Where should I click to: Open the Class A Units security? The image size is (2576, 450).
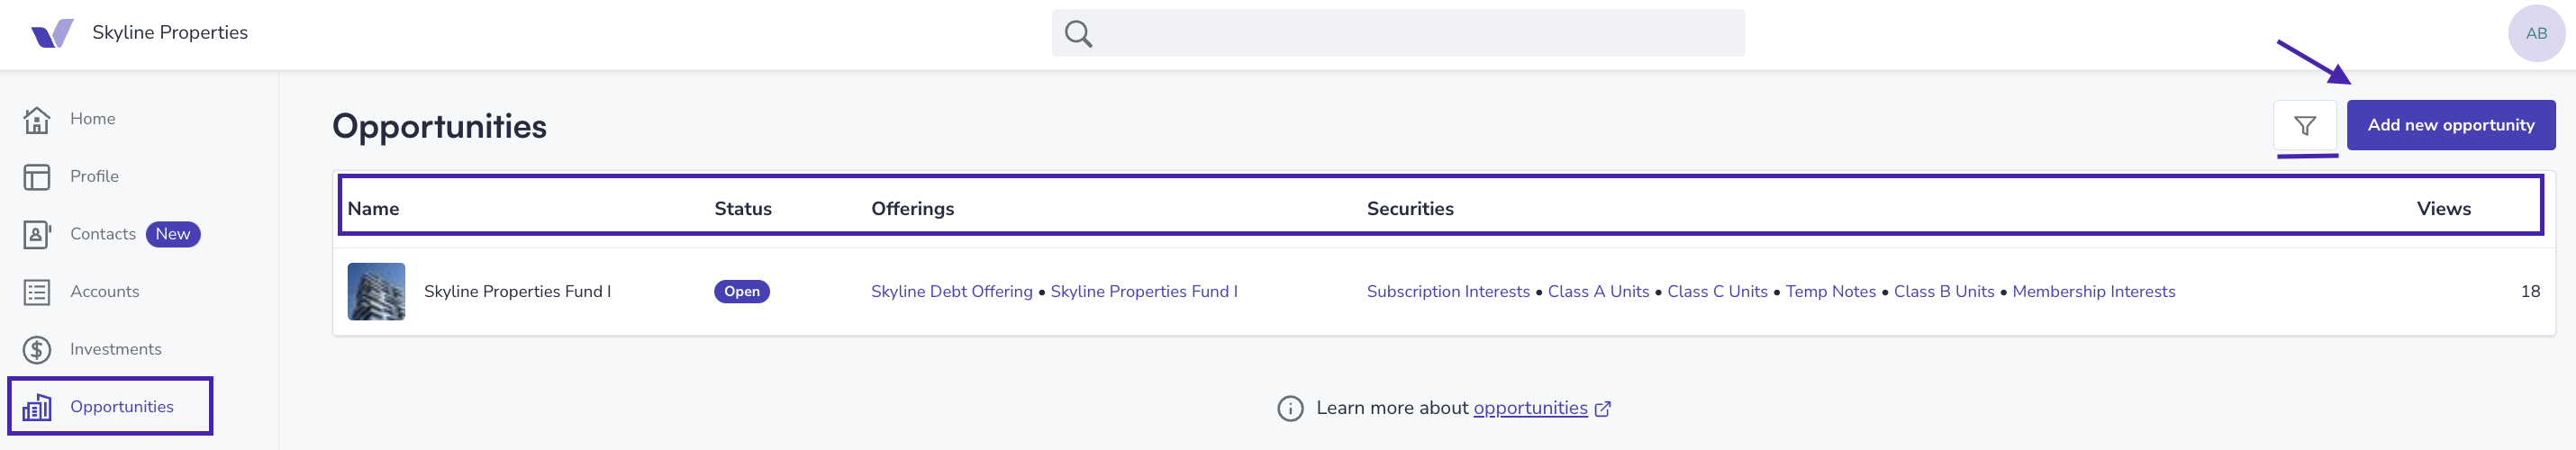(x=1598, y=291)
